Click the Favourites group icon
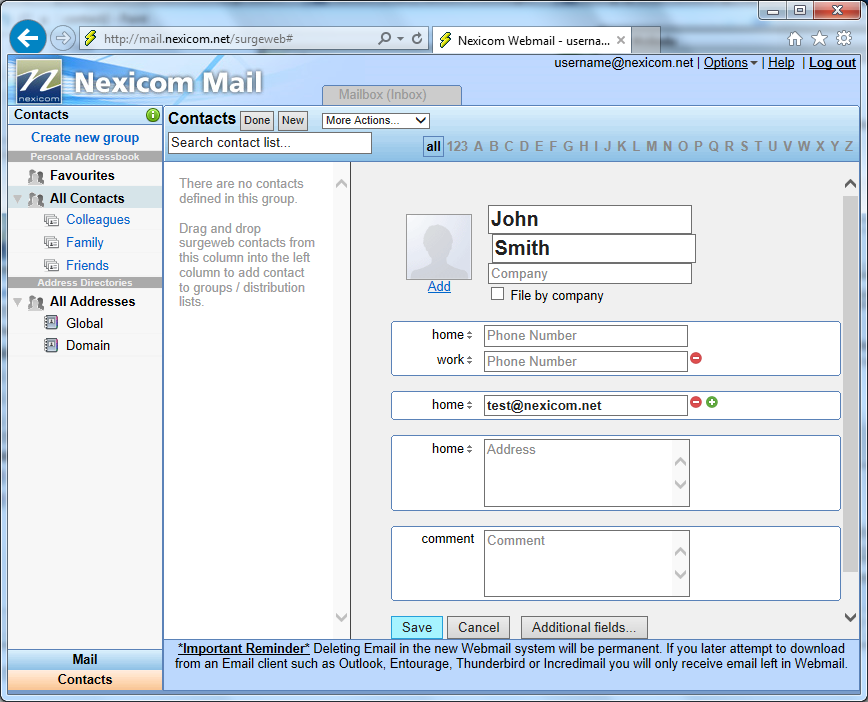 36,177
